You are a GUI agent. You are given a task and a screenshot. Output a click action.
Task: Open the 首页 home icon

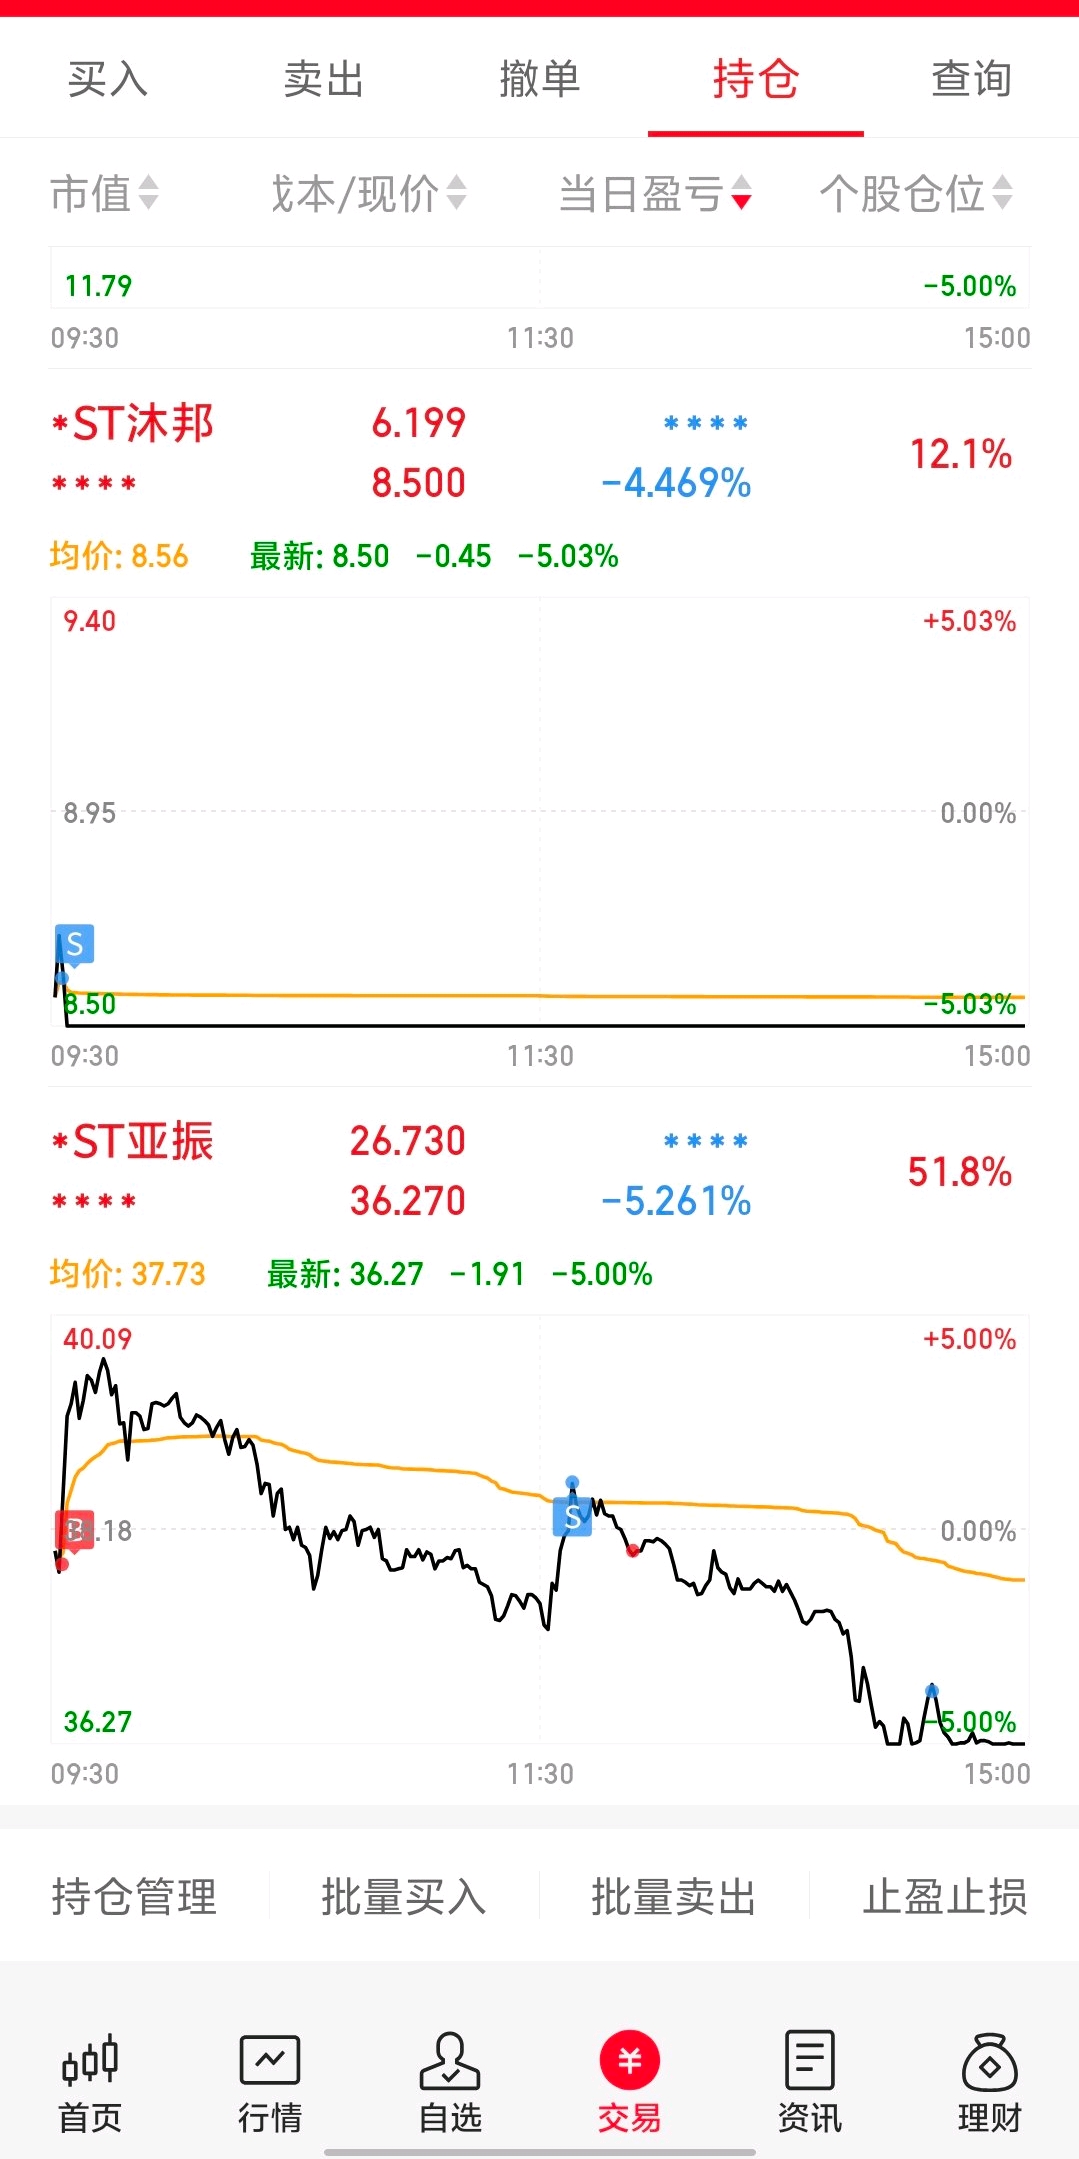point(90,2061)
